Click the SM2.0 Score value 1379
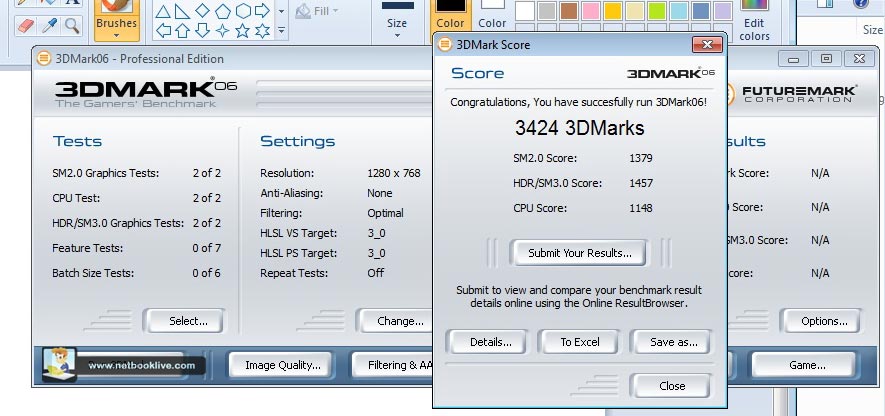This screenshot has height=416, width=885. (641, 158)
